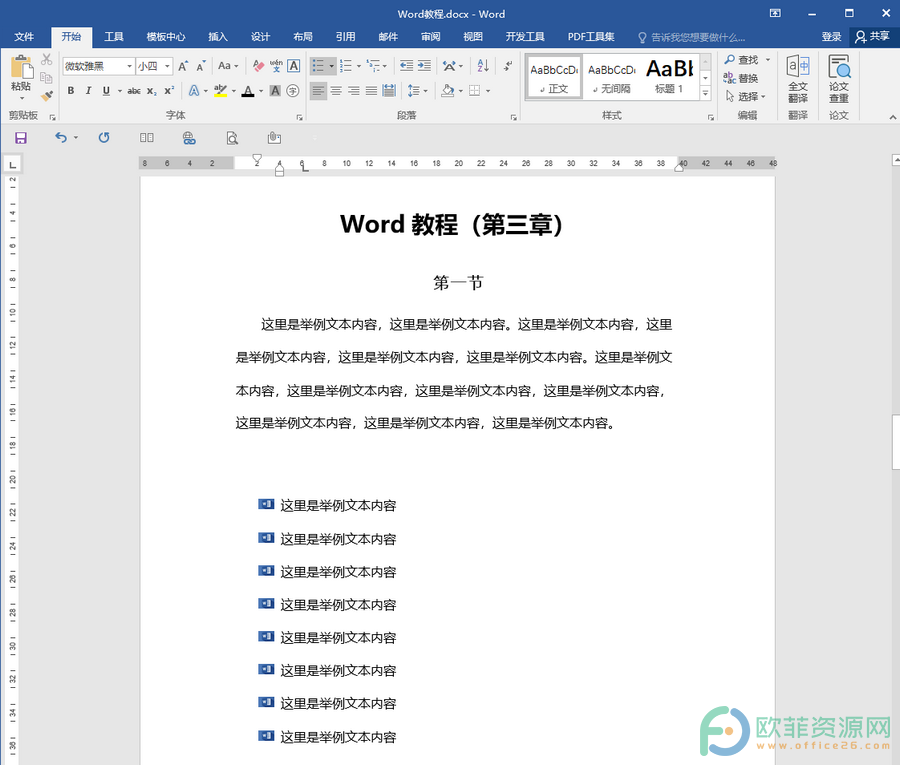Apply the 正文 style
This screenshot has height=765, width=900.
[x=554, y=77]
